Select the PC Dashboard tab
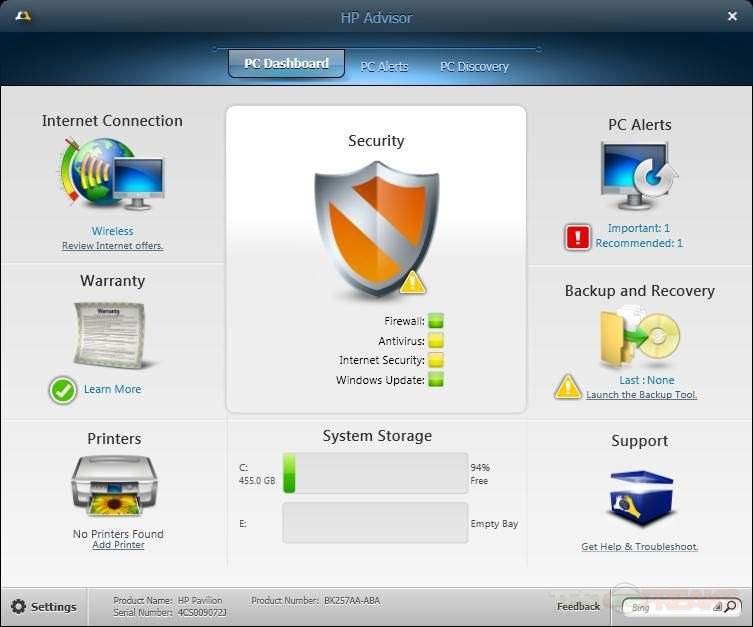The image size is (753, 627). 286,64
